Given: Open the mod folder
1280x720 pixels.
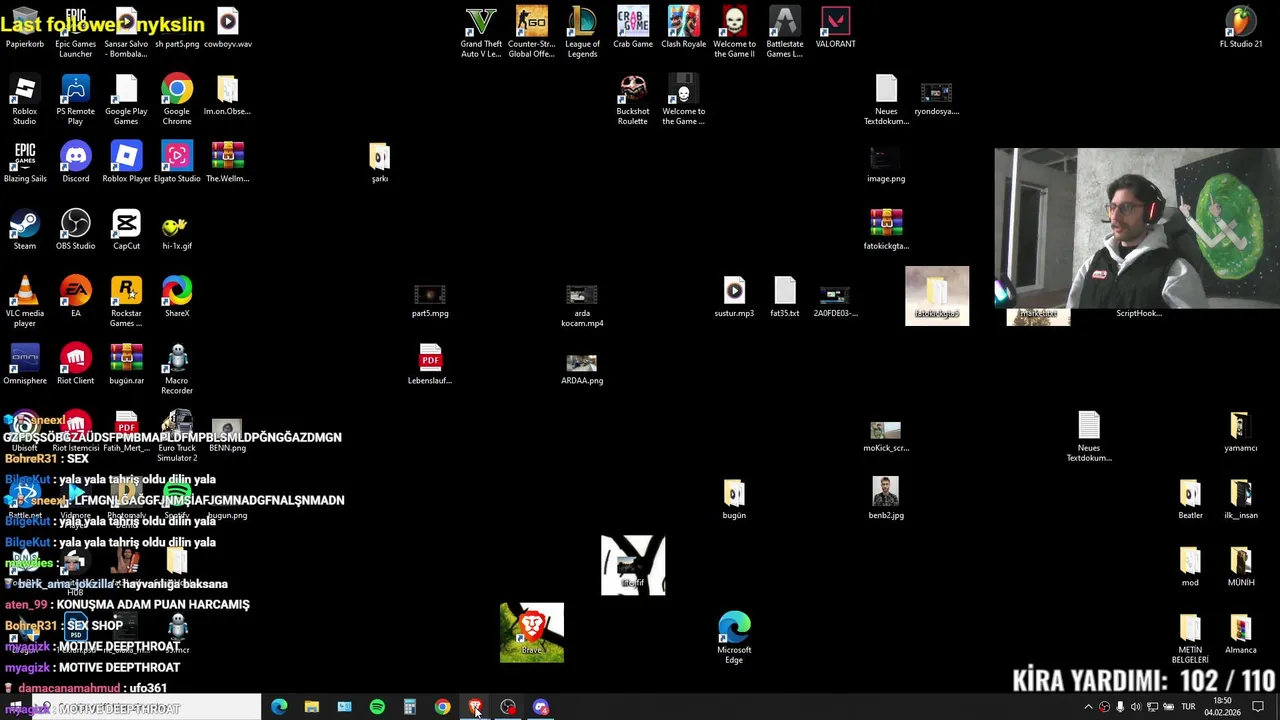Looking at the screenshot, I should 1190,566.
